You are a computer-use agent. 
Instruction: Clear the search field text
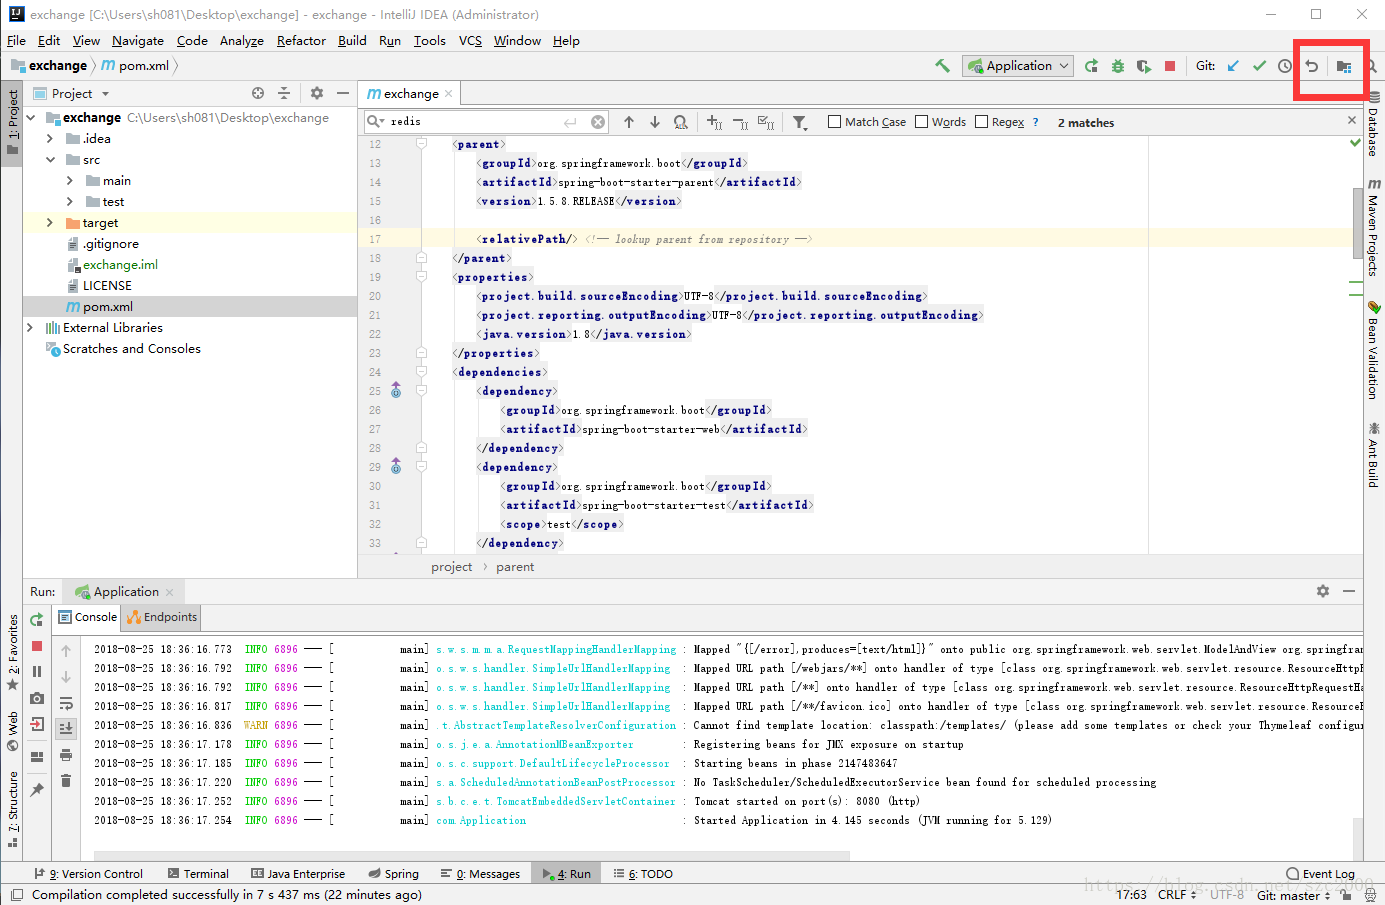(598, 122)
